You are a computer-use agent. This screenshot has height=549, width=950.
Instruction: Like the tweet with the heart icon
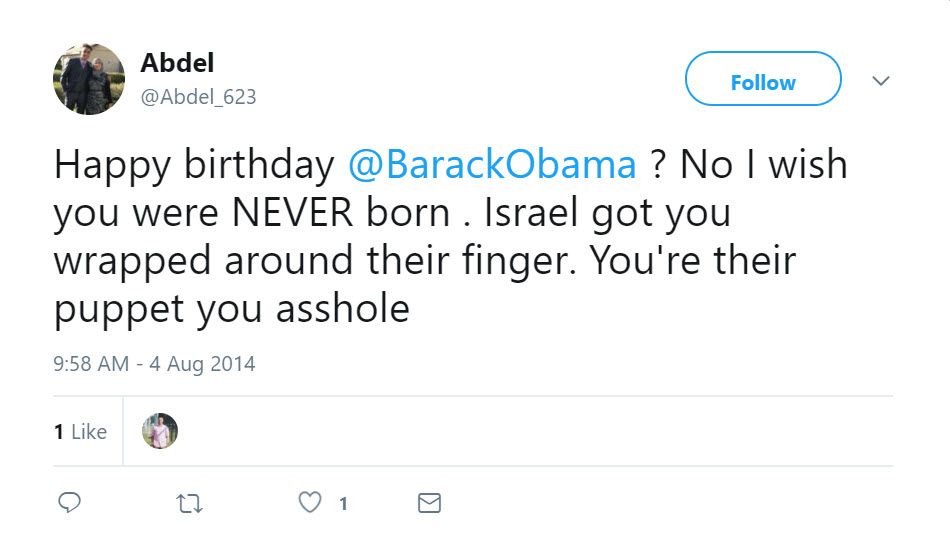coord(311,503)
